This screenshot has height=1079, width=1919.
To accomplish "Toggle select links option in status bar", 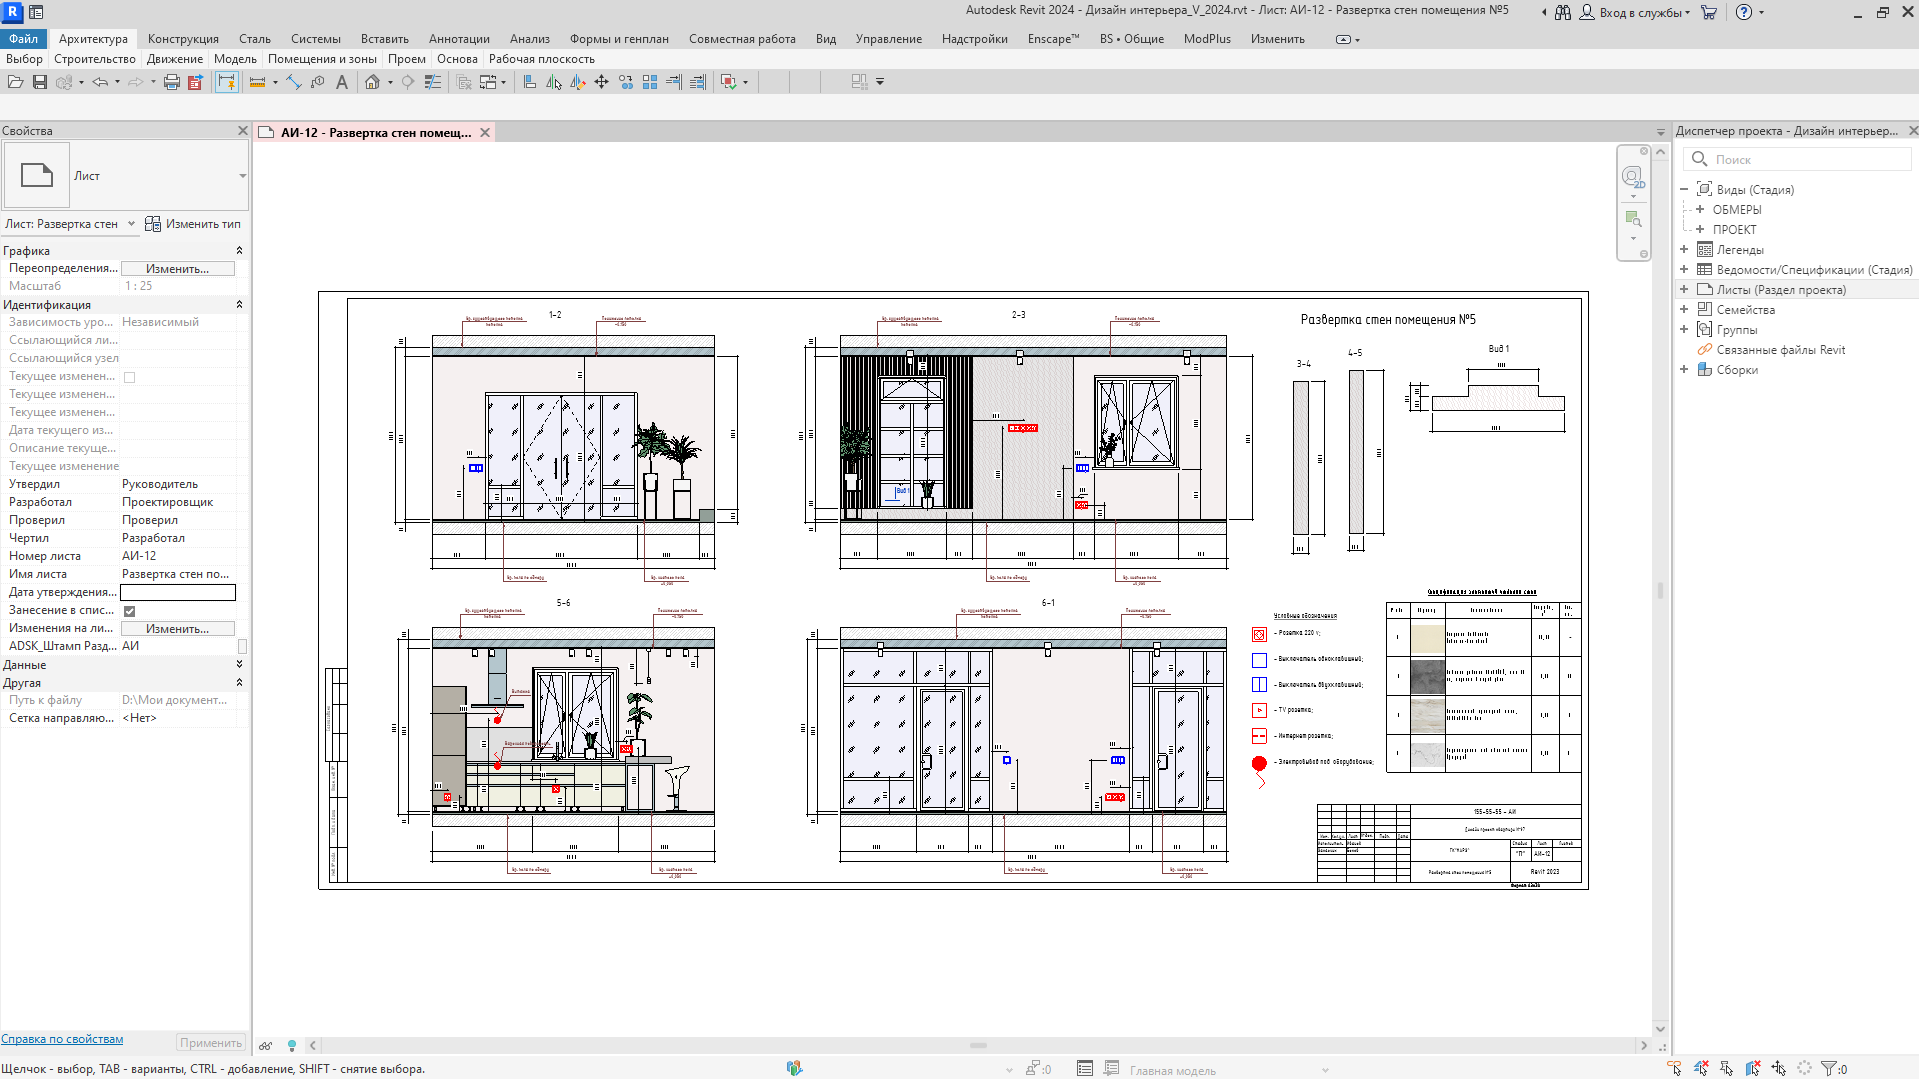I will (1675, 1069).
